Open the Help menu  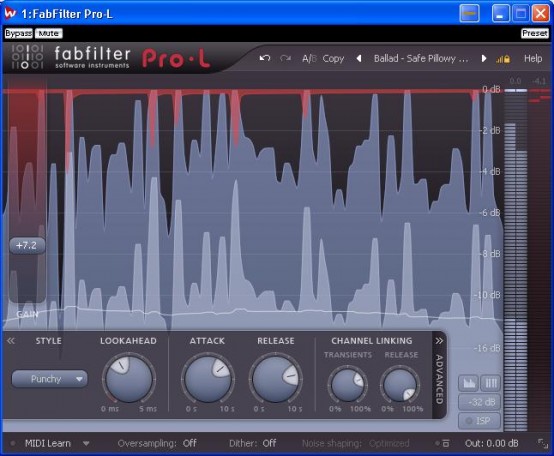(533, 58)
